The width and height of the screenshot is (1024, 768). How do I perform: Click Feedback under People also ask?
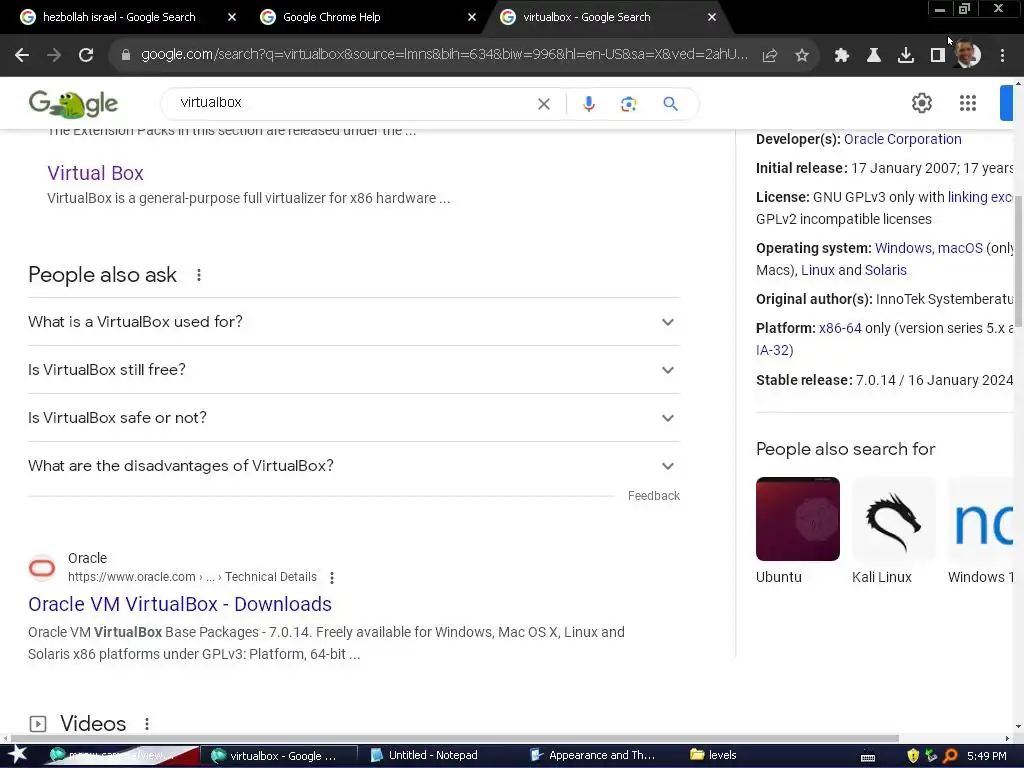(654, 496)
